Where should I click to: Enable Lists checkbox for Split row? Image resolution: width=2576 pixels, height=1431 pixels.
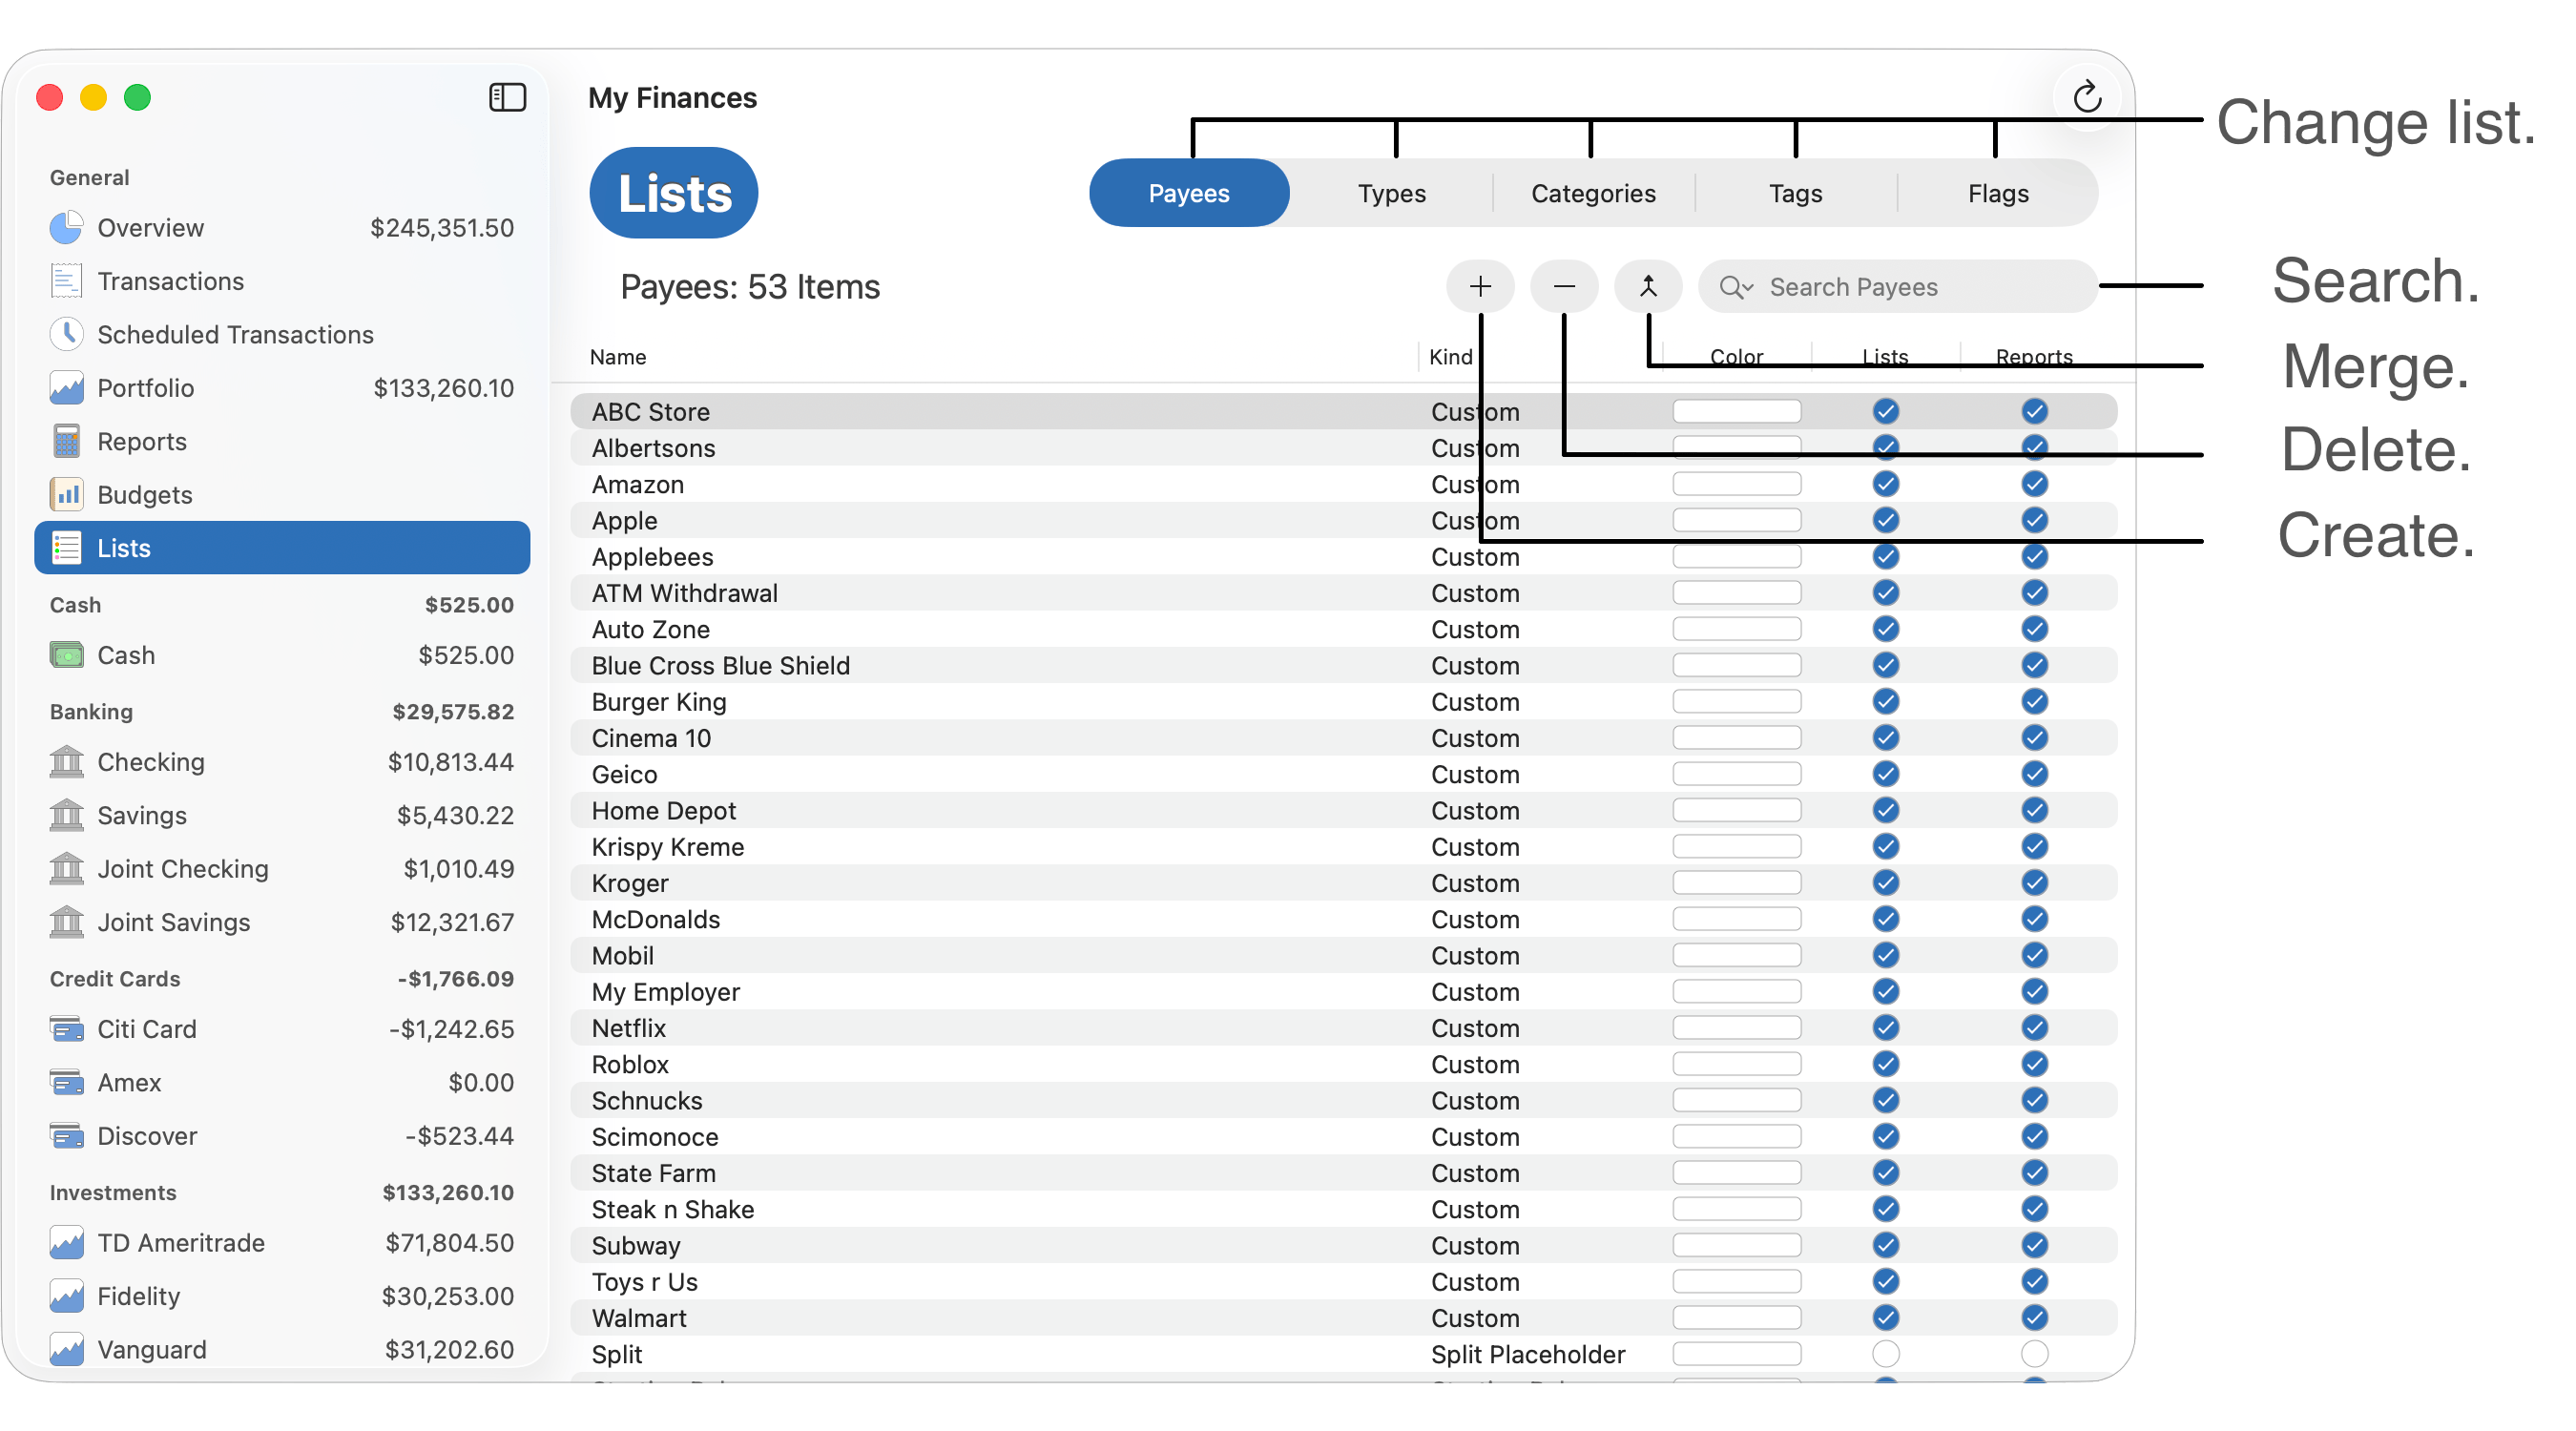[1885, 1354]
